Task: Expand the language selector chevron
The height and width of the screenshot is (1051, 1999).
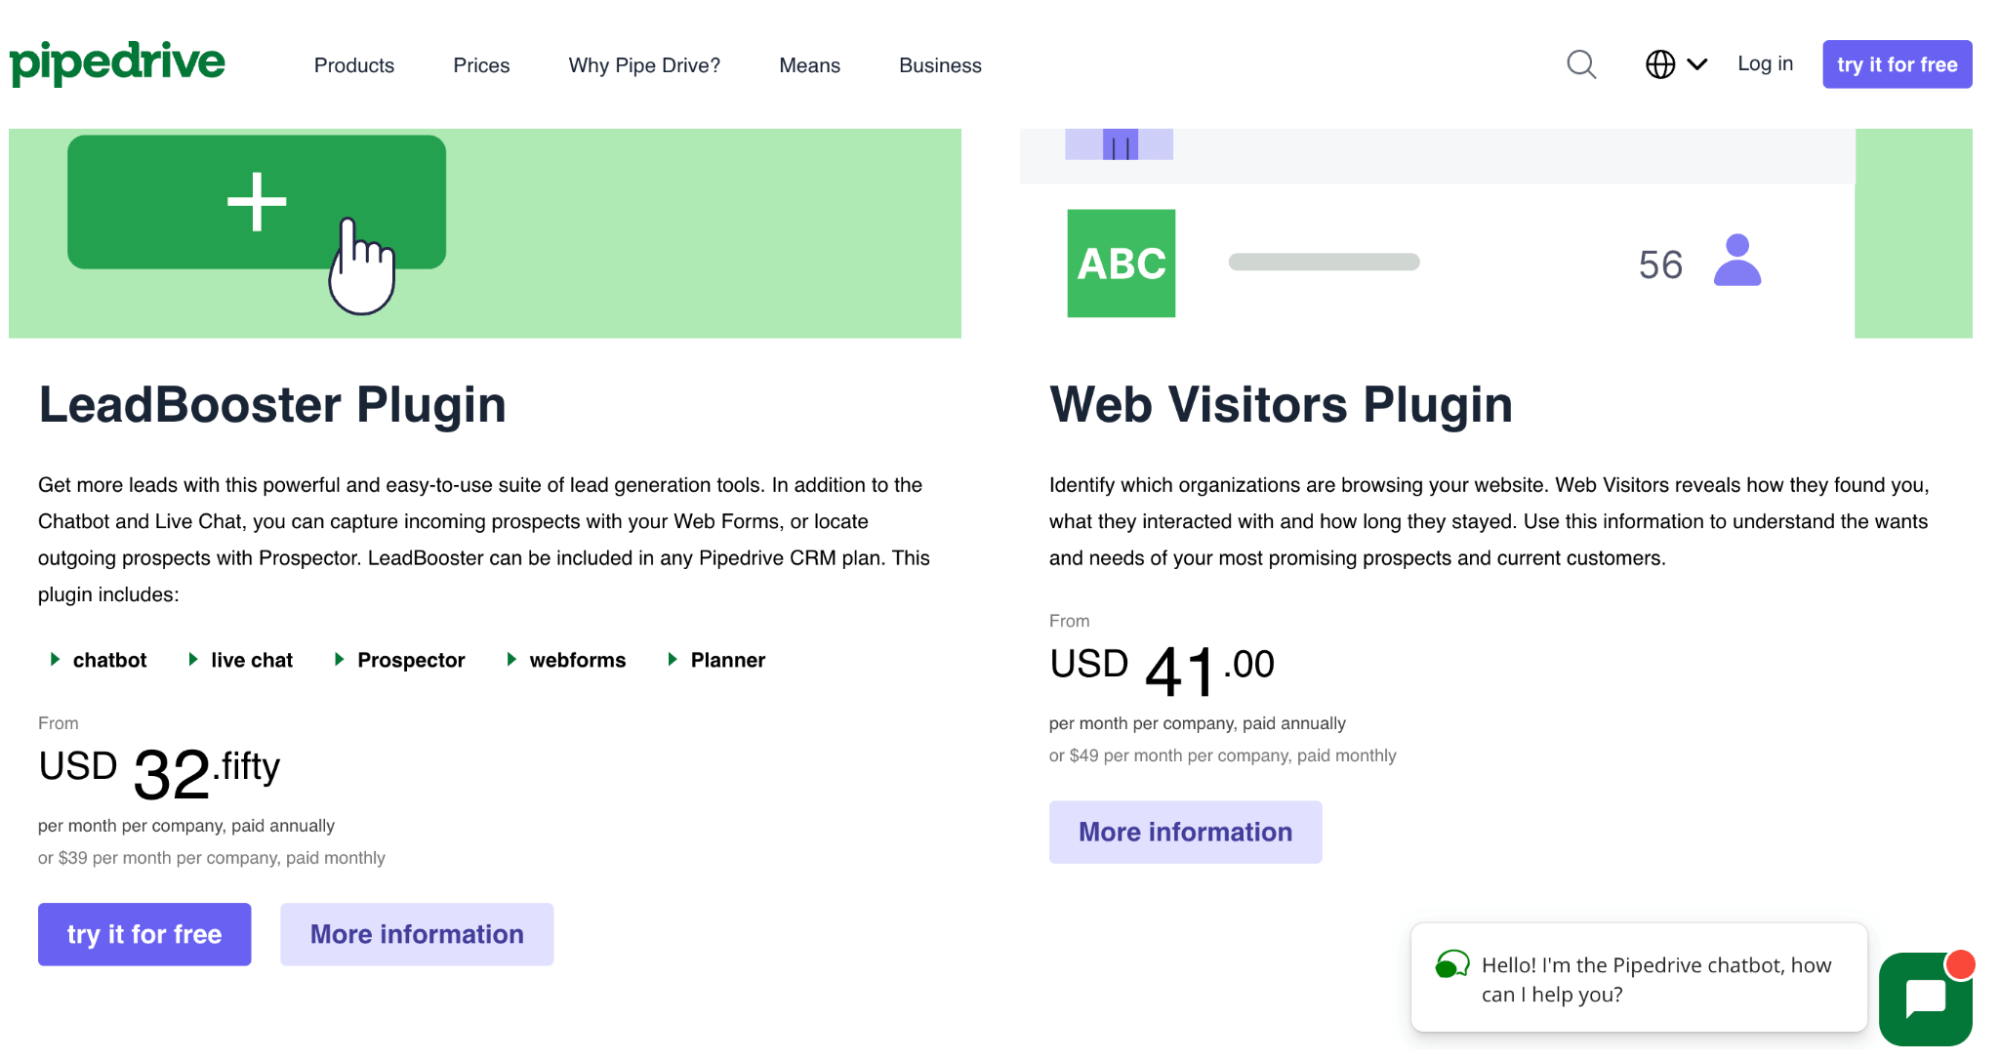Action: [1698, 64]
